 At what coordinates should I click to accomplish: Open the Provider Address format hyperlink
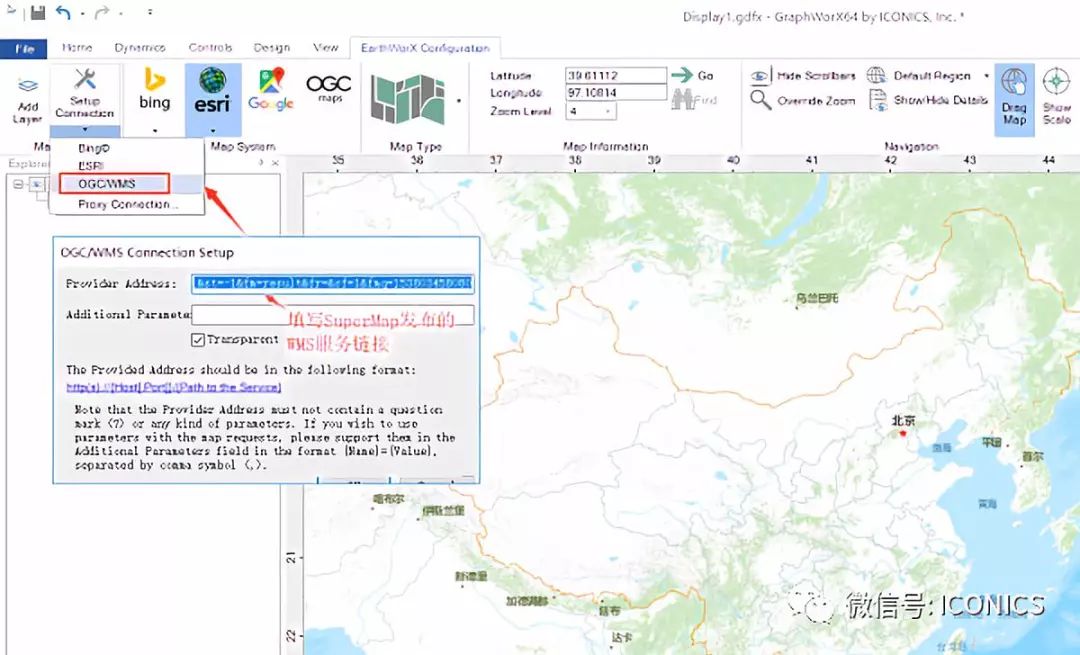[x=174, y=387]
